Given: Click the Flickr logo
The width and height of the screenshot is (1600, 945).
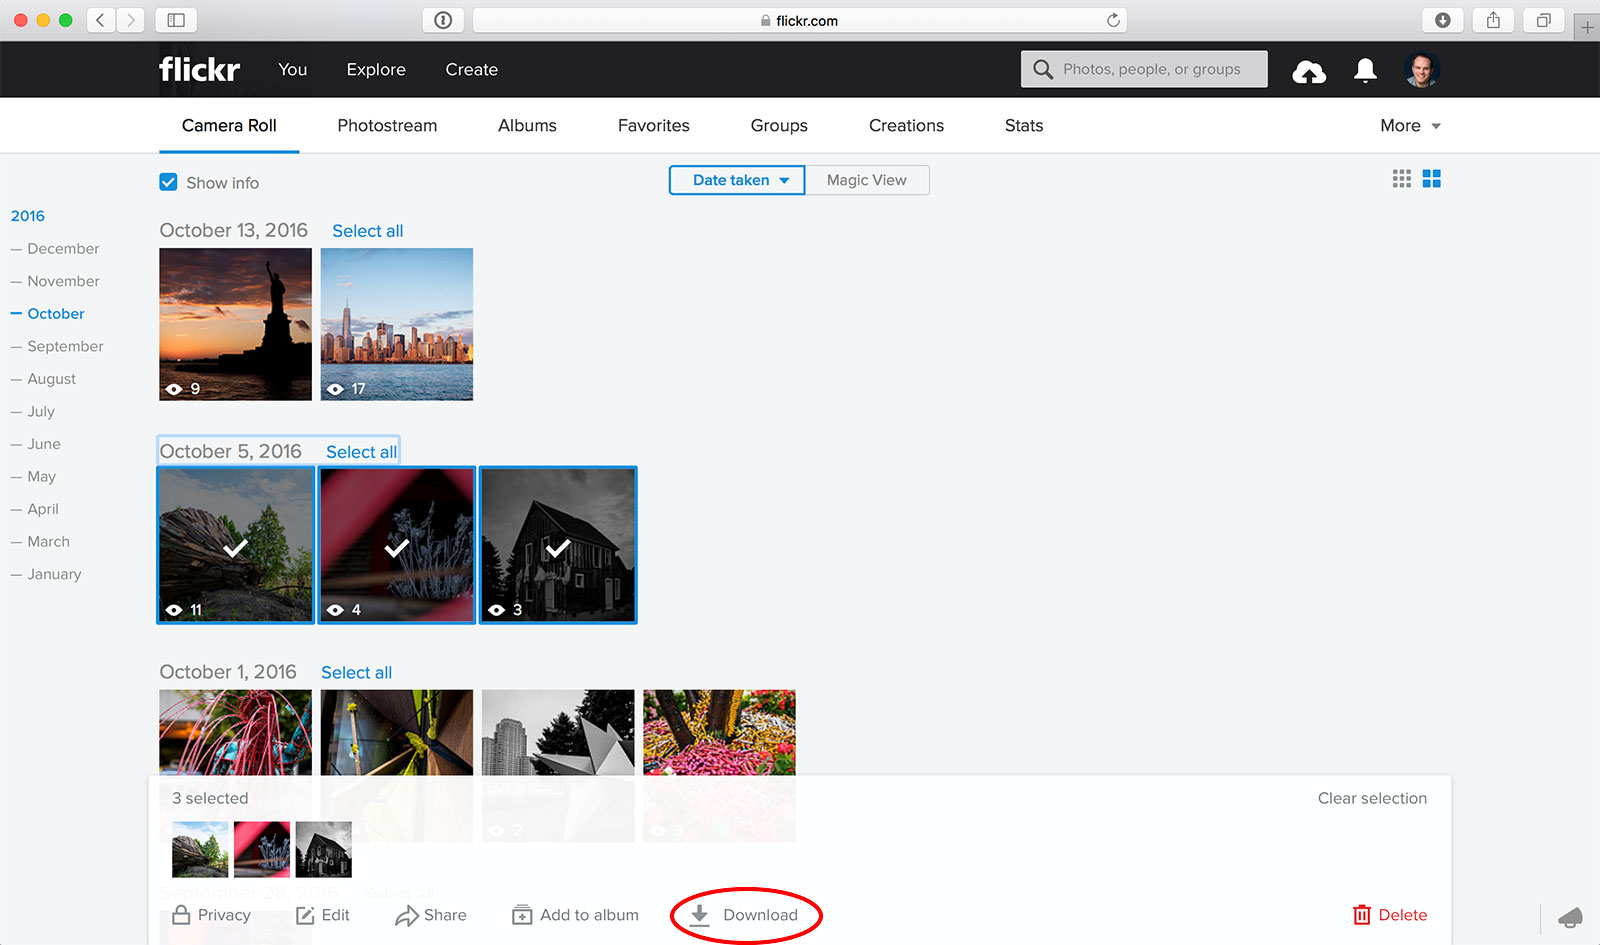Looking at the screenshot, I should click(199, 69).
